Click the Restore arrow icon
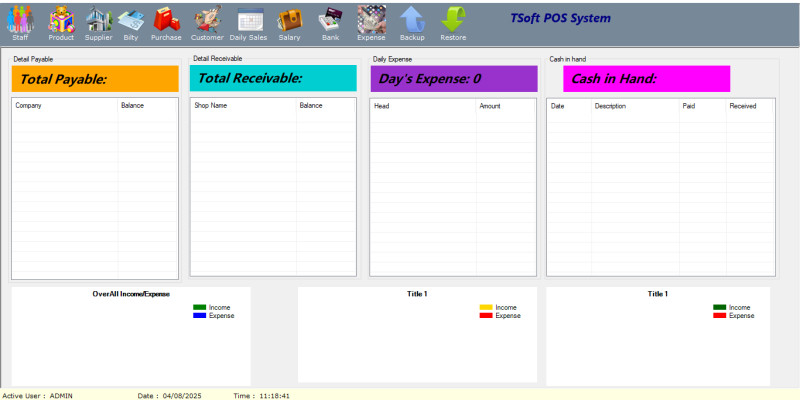Image resolution: width=800 pixels, height=400 pixels. pos(453,19)
